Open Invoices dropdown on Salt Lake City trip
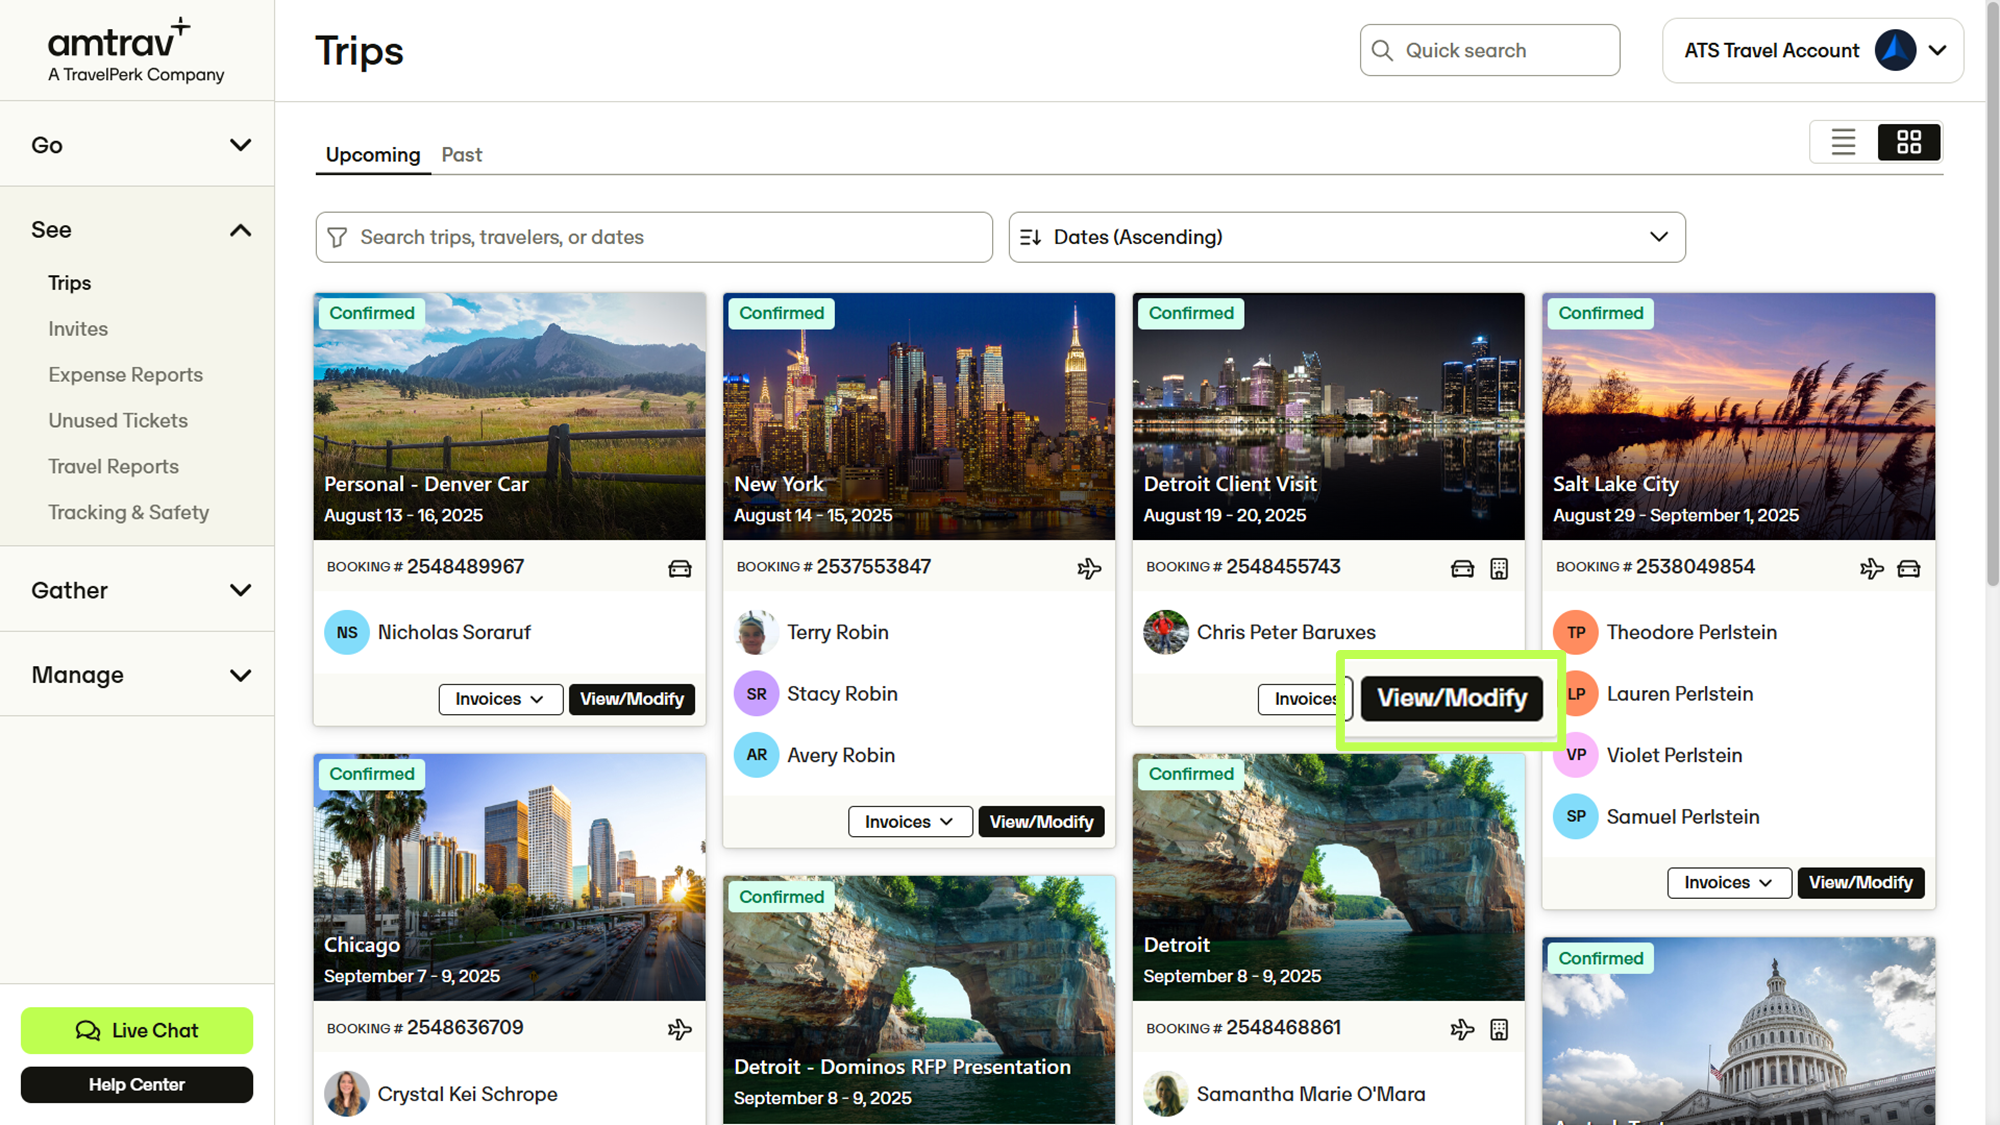Viewport: 2000px width, 1125px height. (1729, 883)
